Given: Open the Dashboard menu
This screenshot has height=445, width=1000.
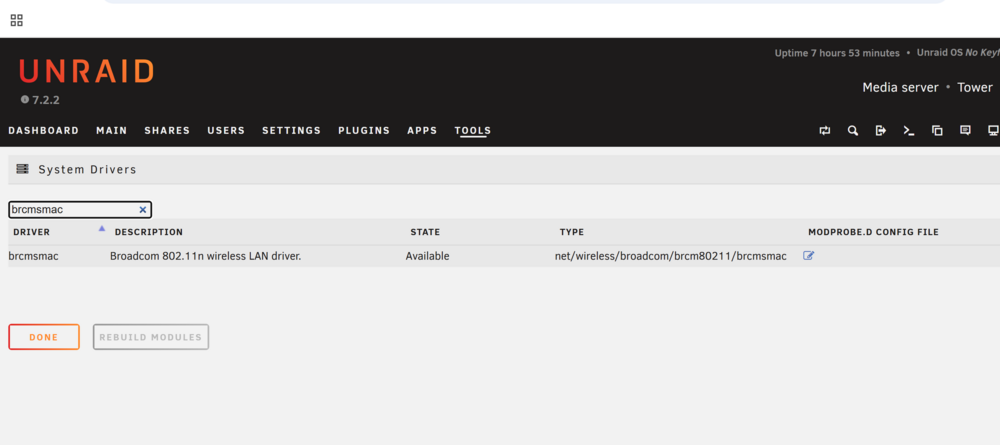Looking at the screenshot, I should 43,131.
